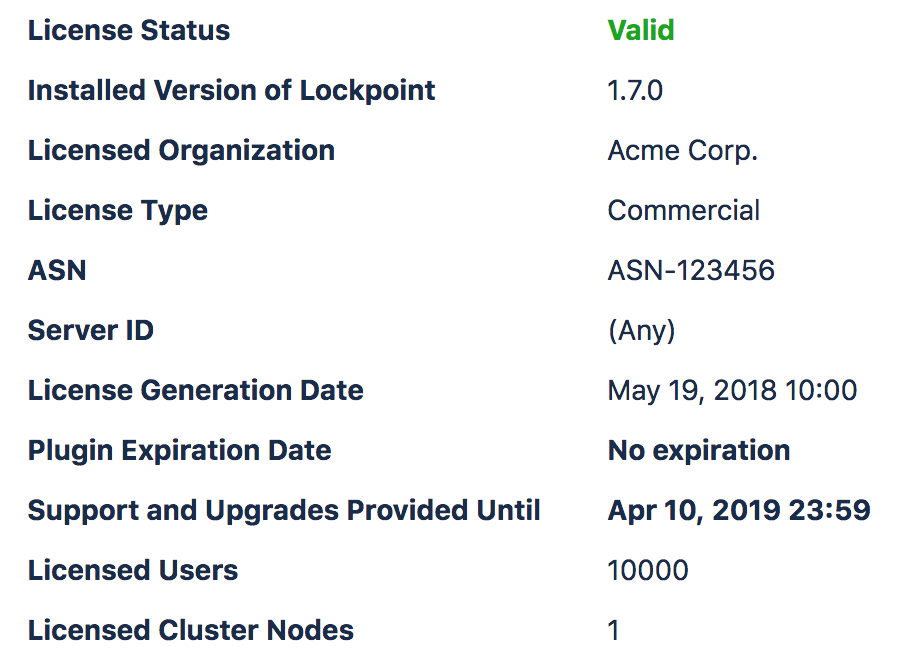This screenshot has height=669, width=901.
Task: Click the ASN-123456 value
Action: click(691, 270)
